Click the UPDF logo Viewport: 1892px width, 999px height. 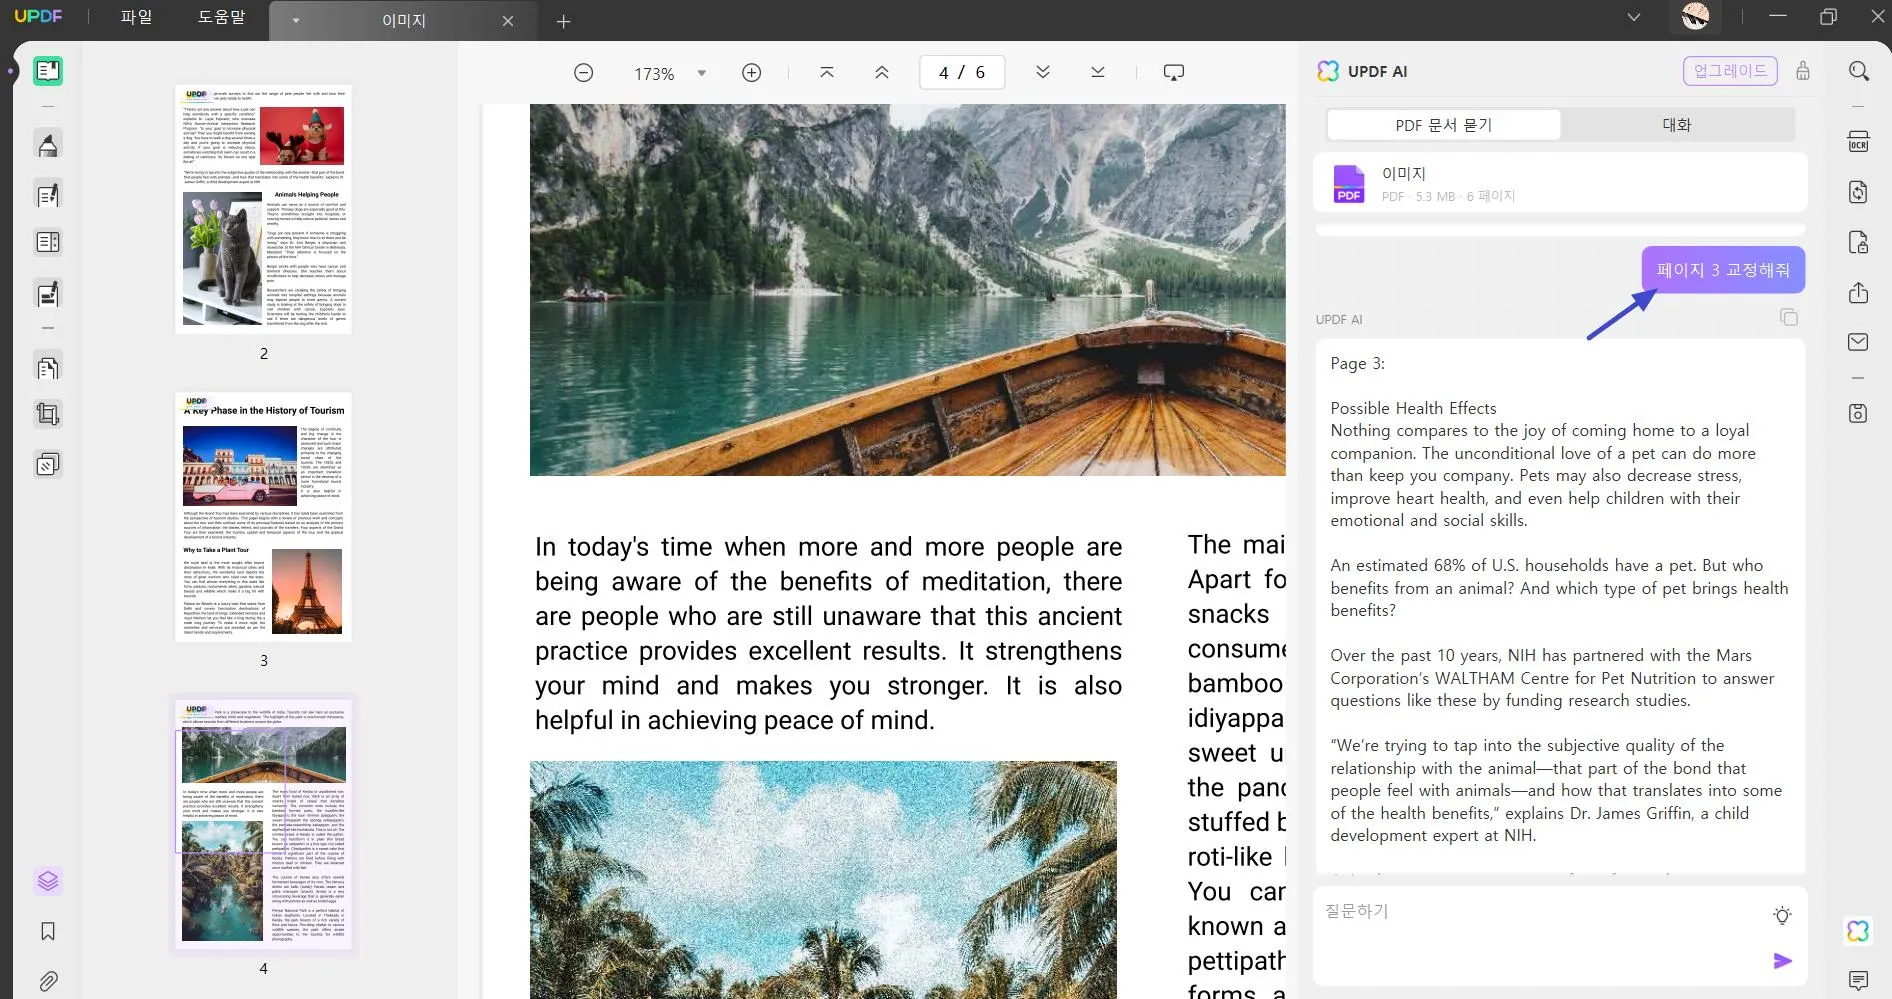coord(38,17)
